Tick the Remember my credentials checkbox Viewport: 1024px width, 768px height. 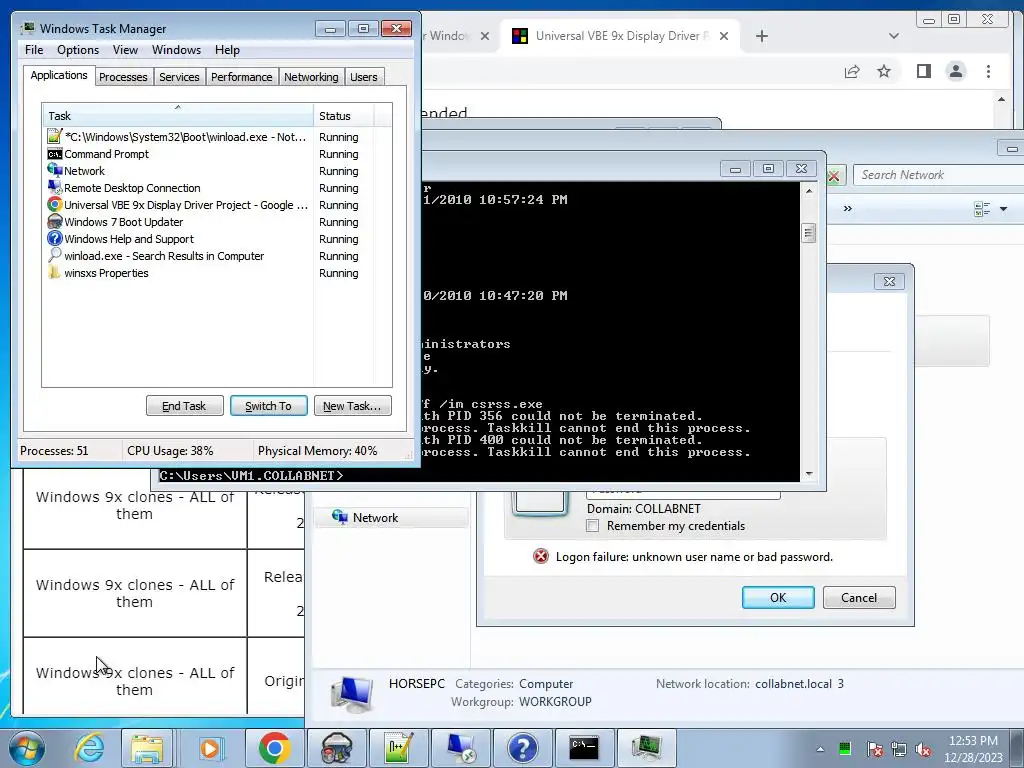pyautogui.click(x=592, y=526)
